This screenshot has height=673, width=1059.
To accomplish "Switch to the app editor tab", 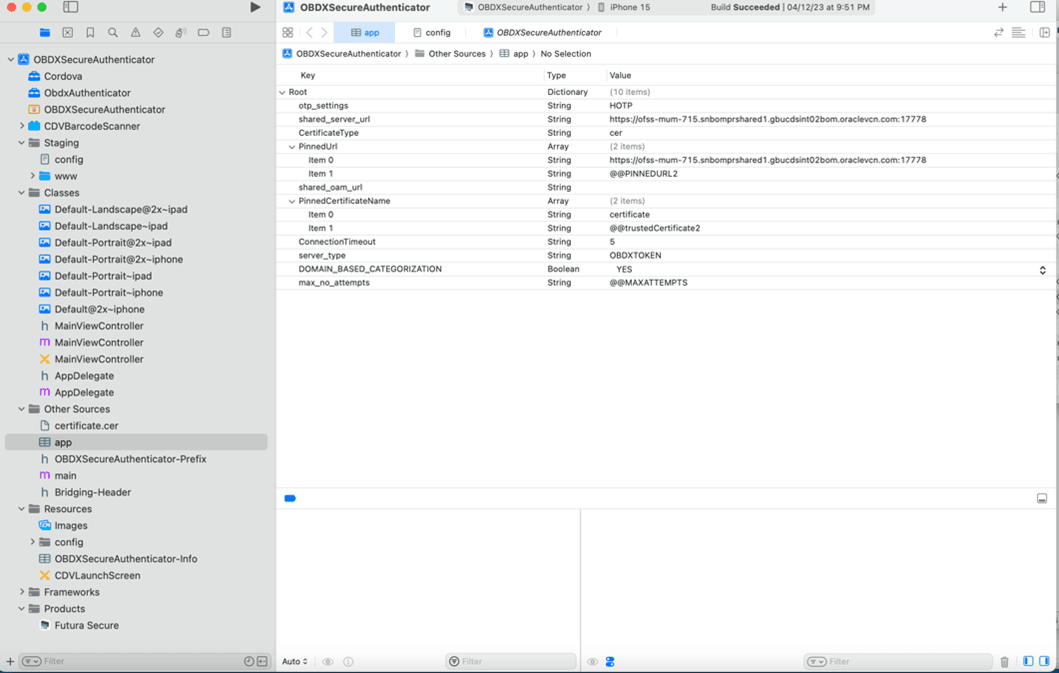I will point(365,32).
